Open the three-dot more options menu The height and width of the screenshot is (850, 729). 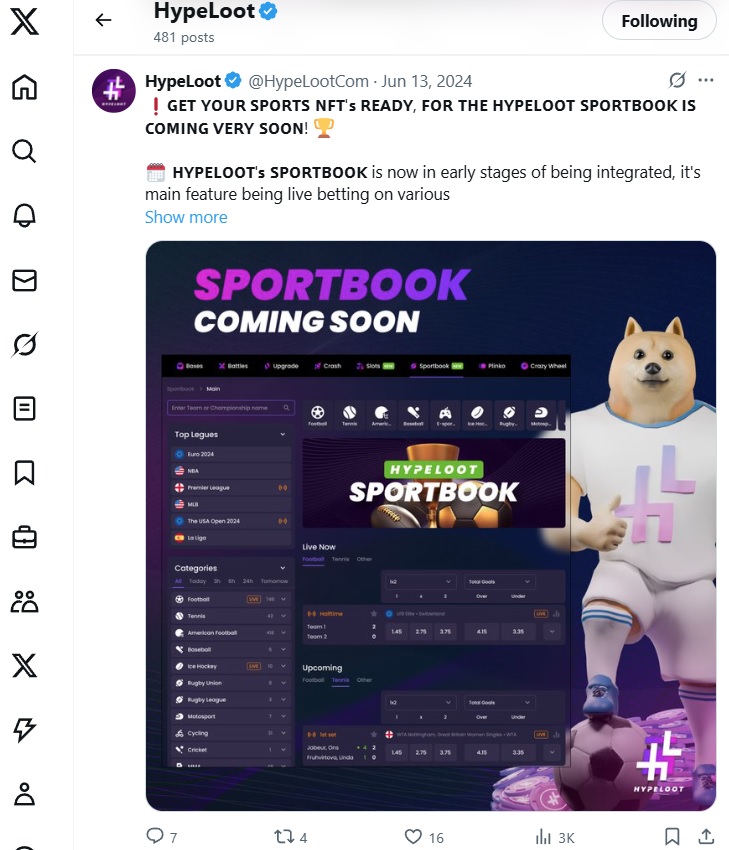point(706,80)
